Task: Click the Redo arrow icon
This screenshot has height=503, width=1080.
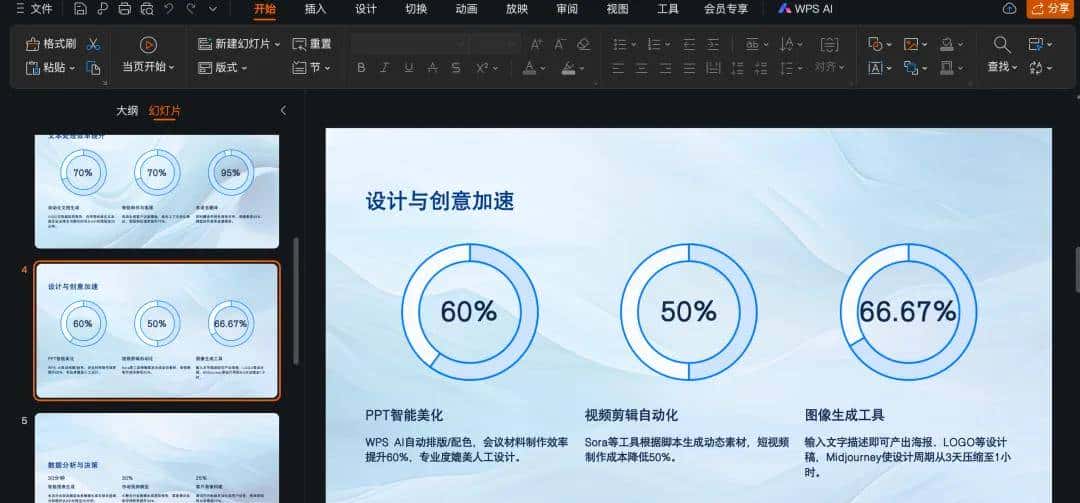Action: (x=191, y=9)
